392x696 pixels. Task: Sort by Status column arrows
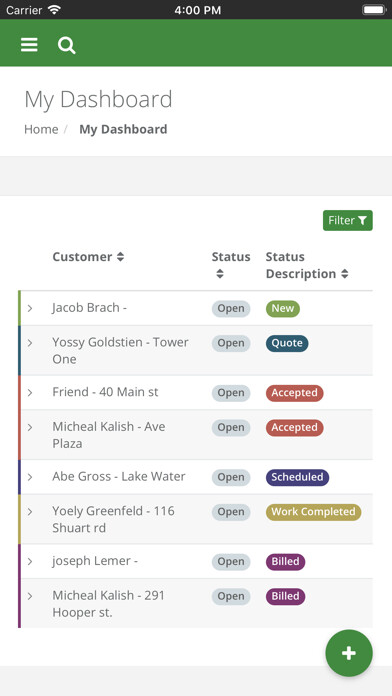click(x=220, y=274)
